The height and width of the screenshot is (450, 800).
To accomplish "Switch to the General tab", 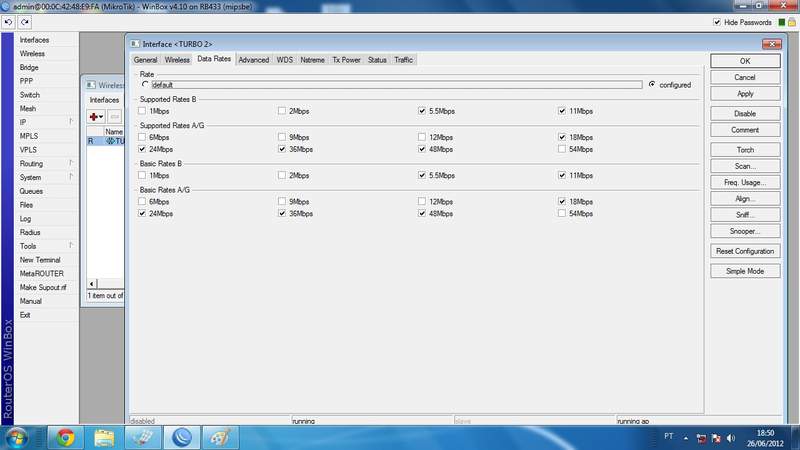I will tap(145, 60).
